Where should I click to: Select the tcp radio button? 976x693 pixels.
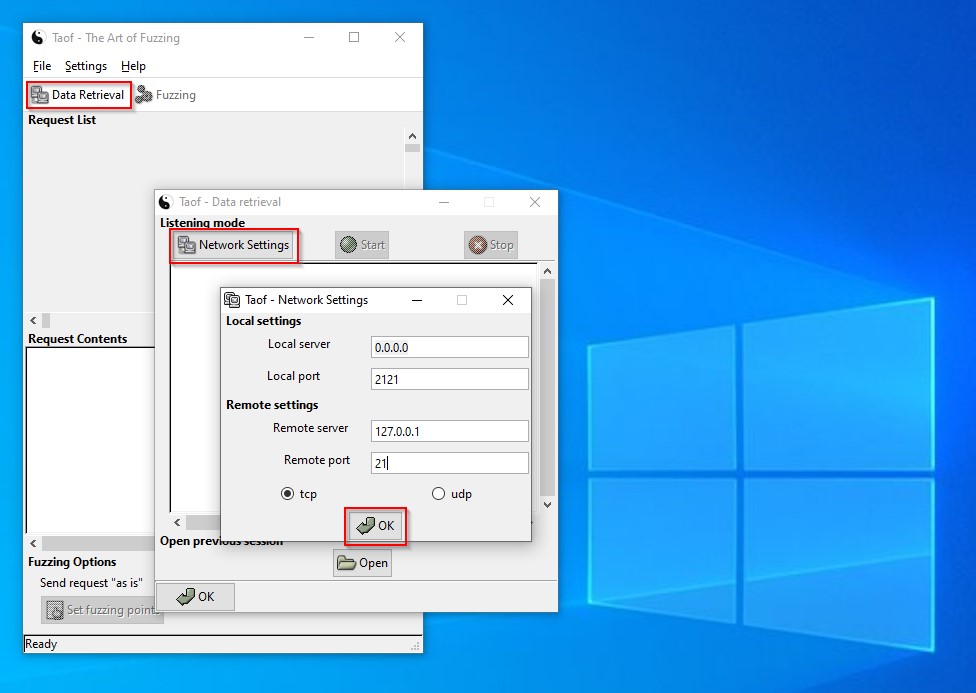[x=288, y=494]
